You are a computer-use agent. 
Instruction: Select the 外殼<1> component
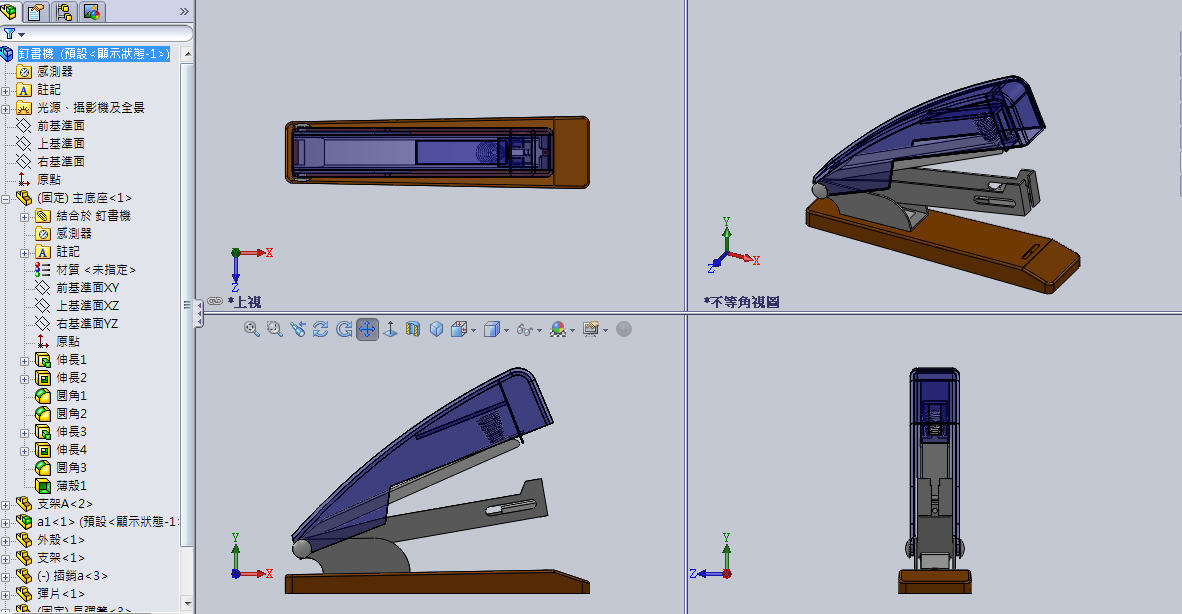click(61, 540)
